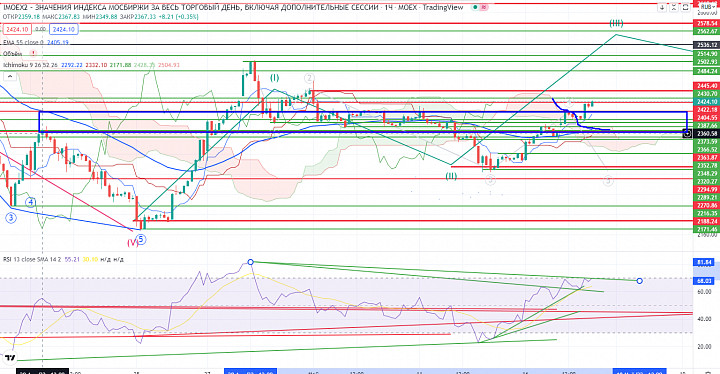720x374 pixels.
Task: Select the (III) Elliott wave label
Action: tap(616, 23)
